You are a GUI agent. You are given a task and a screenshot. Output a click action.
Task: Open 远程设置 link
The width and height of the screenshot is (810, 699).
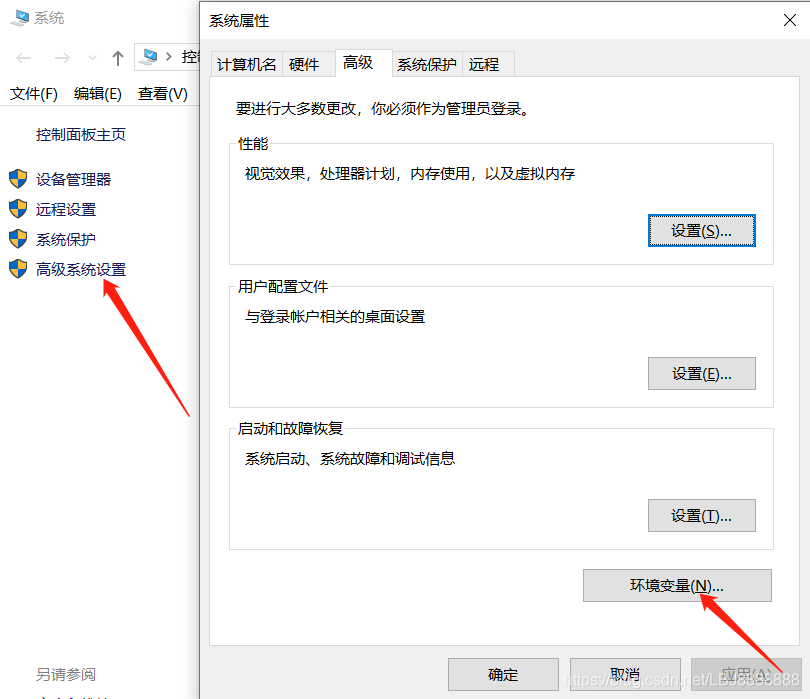point(66,209)
